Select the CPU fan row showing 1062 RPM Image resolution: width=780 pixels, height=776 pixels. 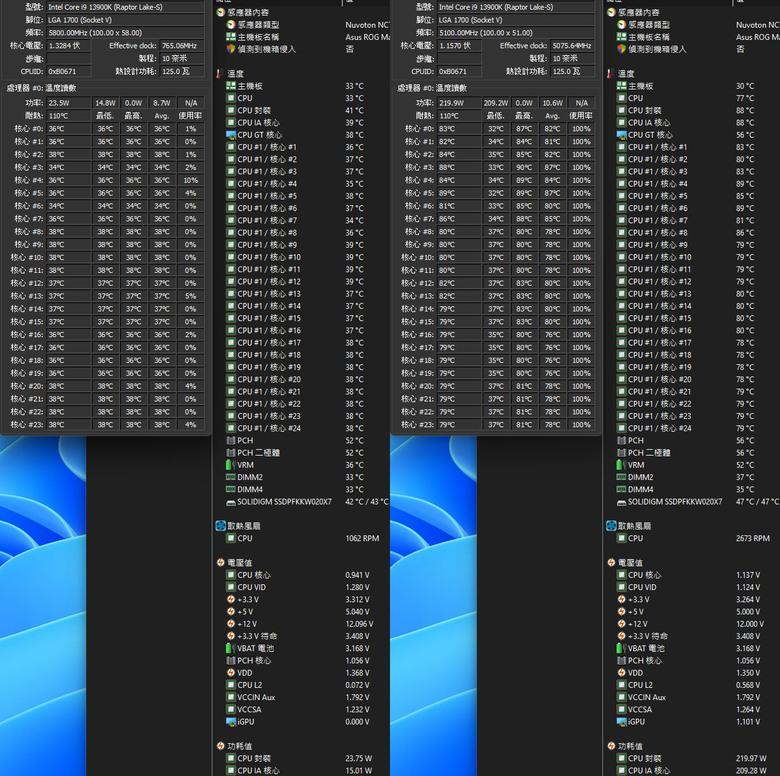tap(302, 538)
